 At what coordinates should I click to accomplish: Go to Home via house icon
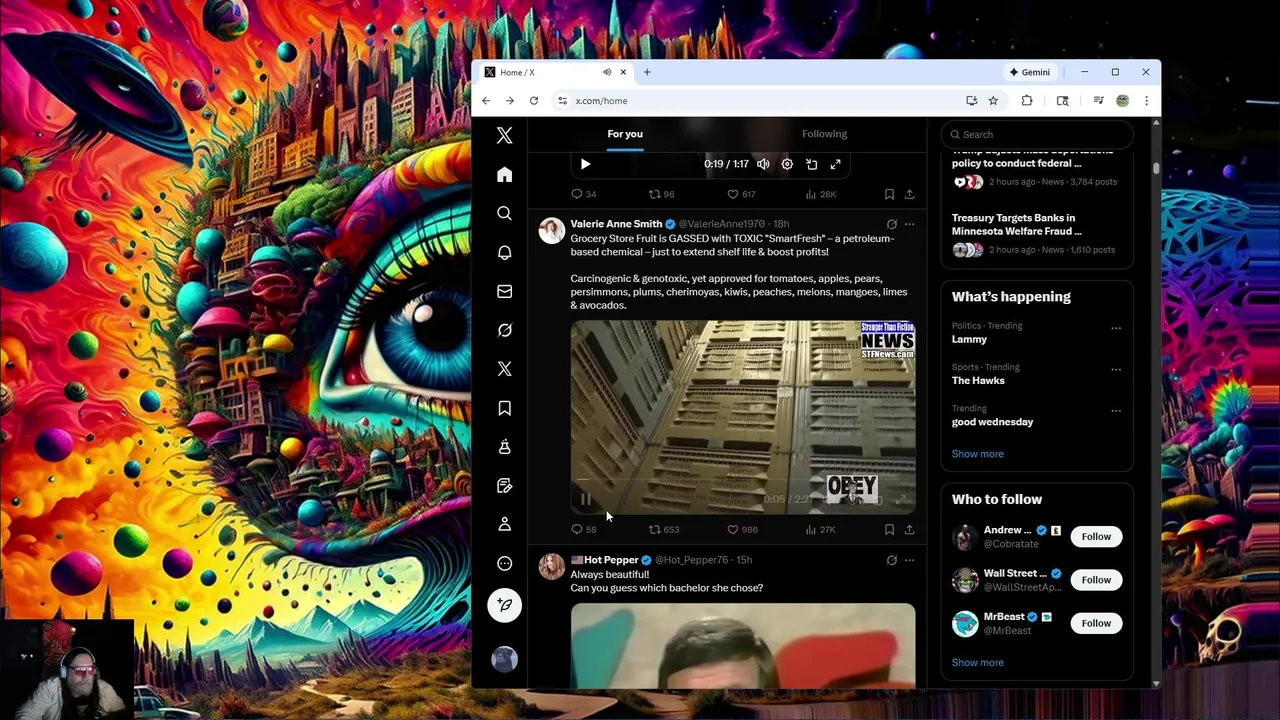point(504,175)
